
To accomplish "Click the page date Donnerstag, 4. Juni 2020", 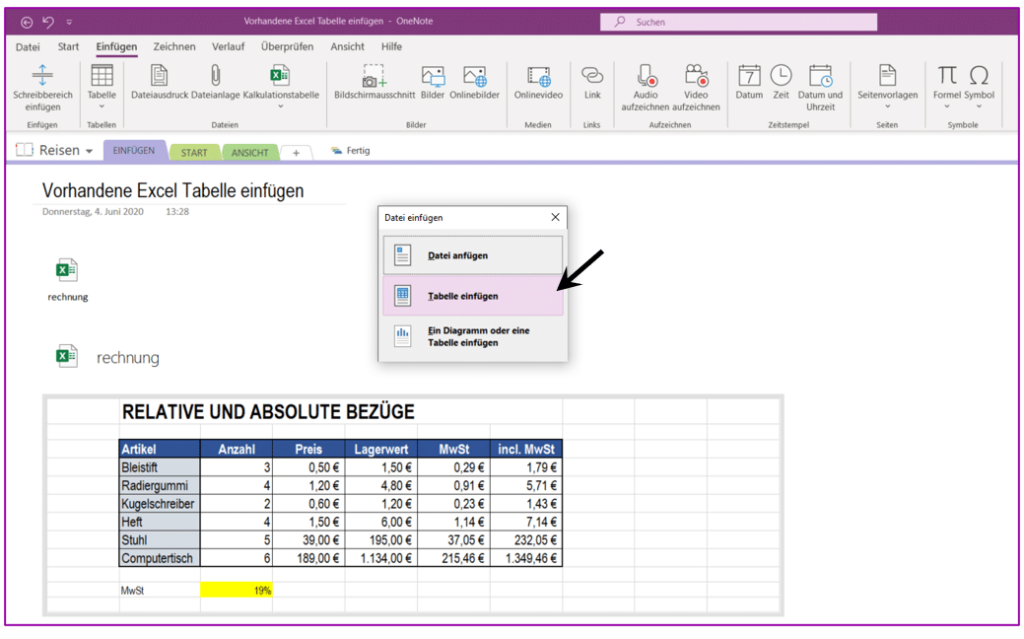I will click(x=93, y=212).
